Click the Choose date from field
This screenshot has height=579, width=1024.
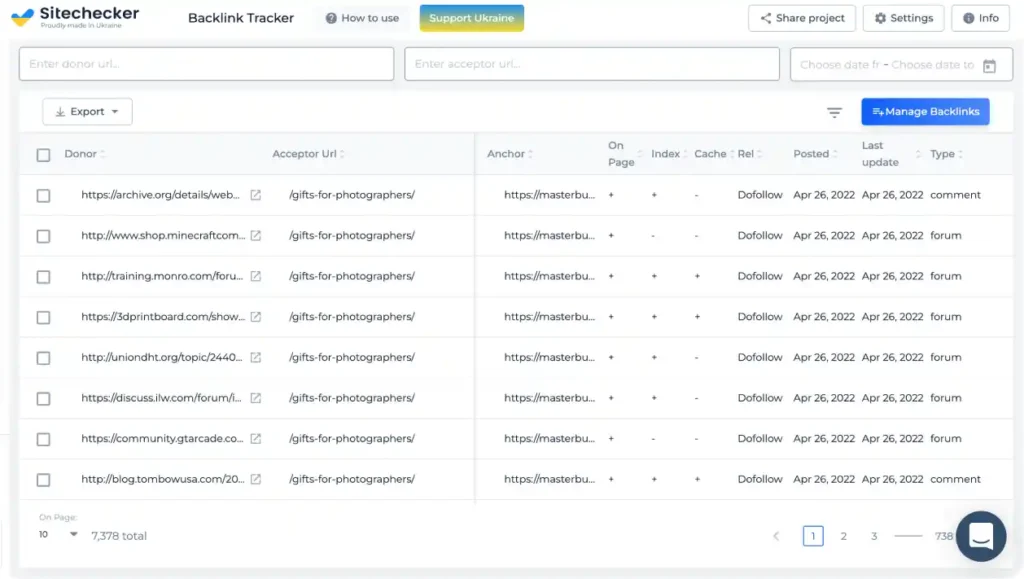(x=839, y=65)
